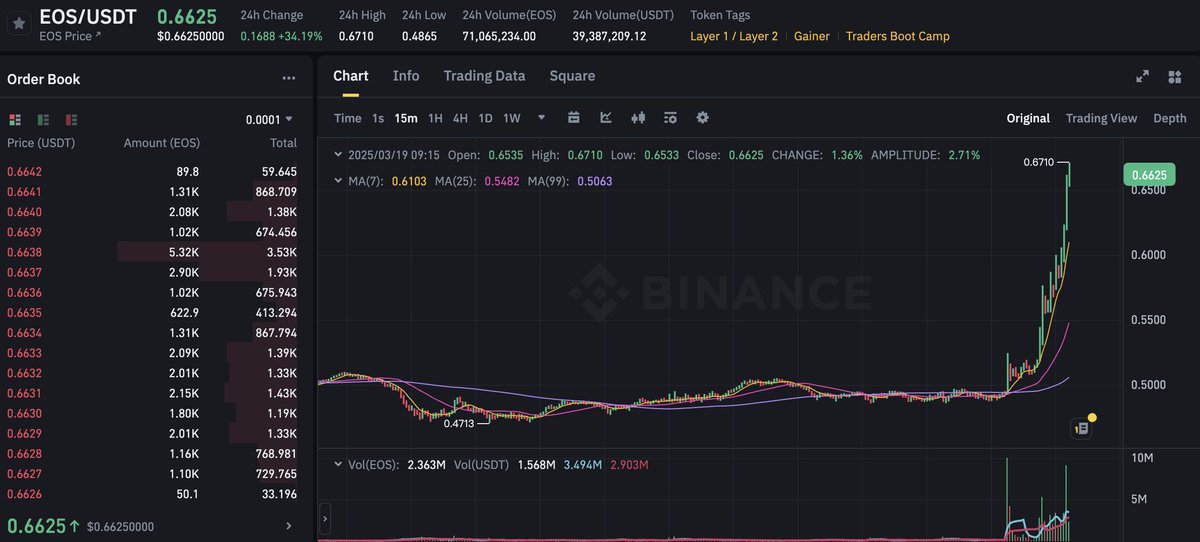Switch chart to Trading View
1200x542 pixels.
pos(1101,118)
